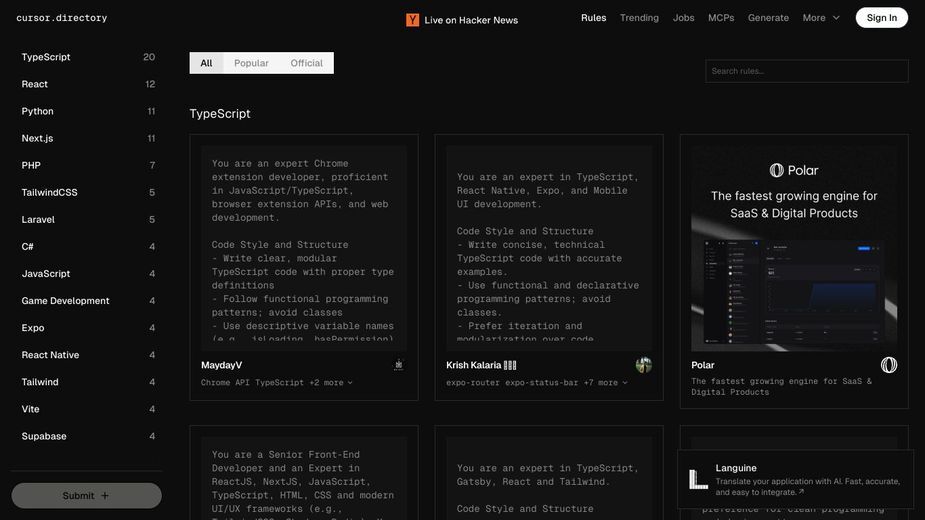The image size is (925, 520).
Task: Click the Languine logo icon
Action: click(698, 479)
